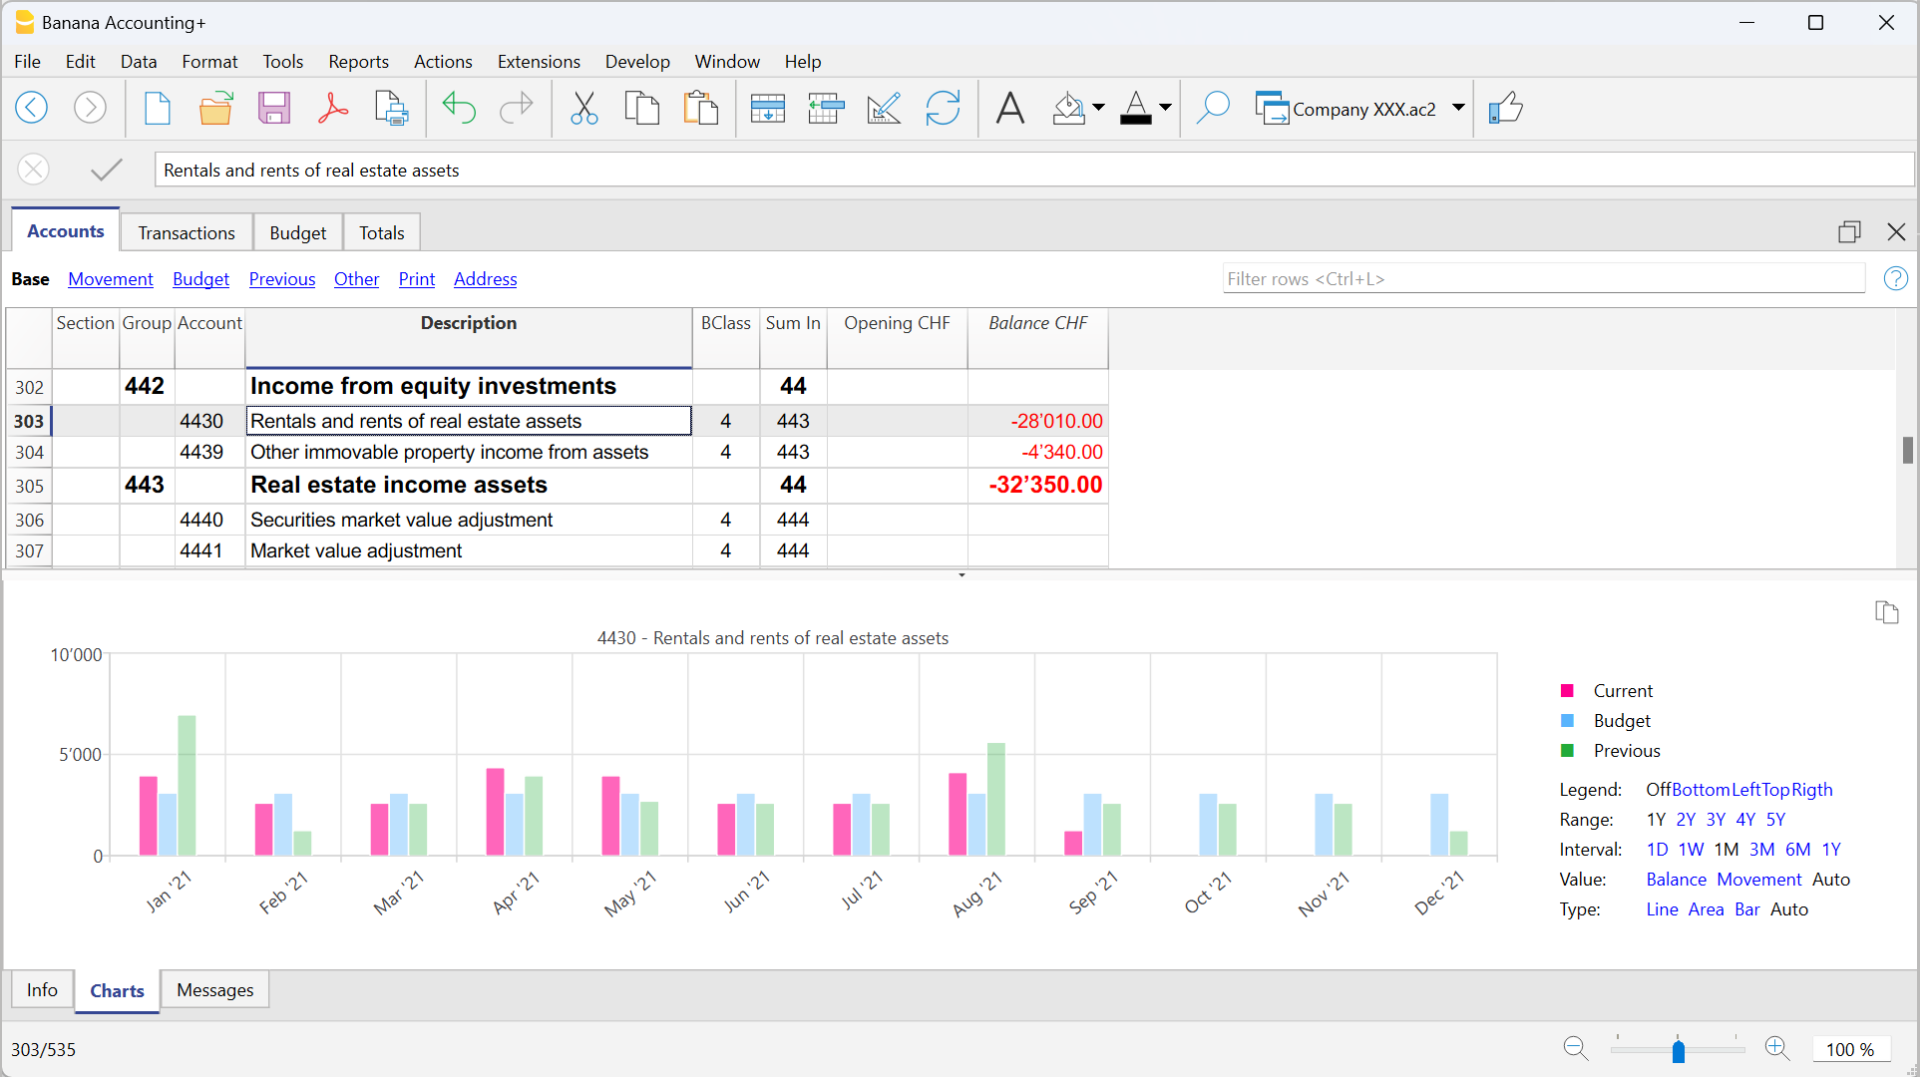Click the Cut tool on the toolbar
Image resolution: width=1920 pixels, height=1077 pixels.
(584, 108)
